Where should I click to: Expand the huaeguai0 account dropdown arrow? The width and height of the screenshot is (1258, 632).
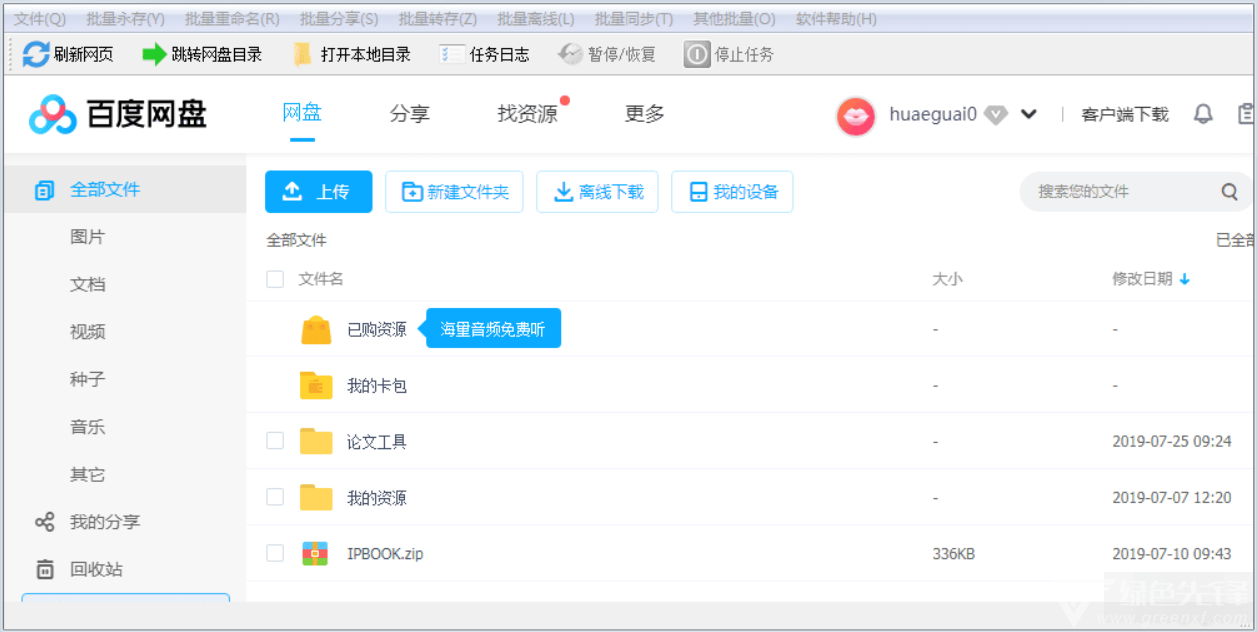(1028, 115)
